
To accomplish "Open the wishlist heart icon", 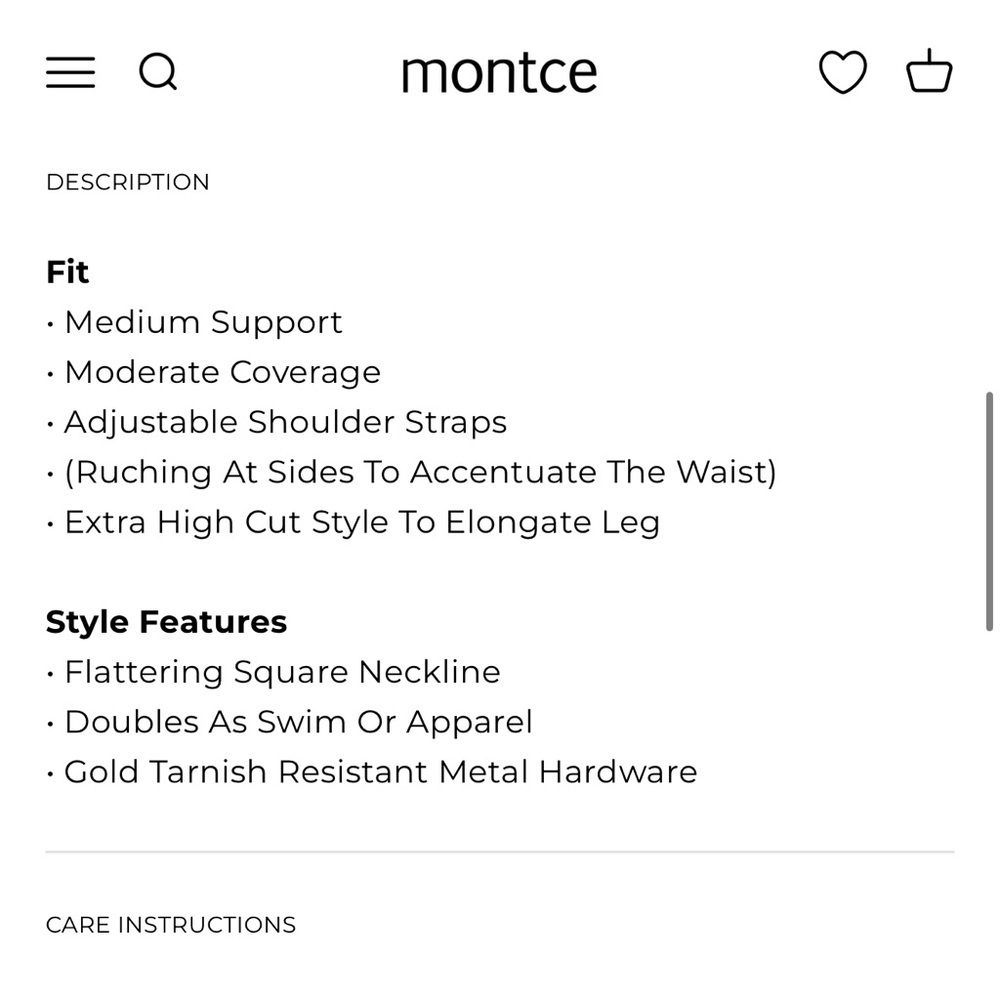I will click(x=842, y=71).
